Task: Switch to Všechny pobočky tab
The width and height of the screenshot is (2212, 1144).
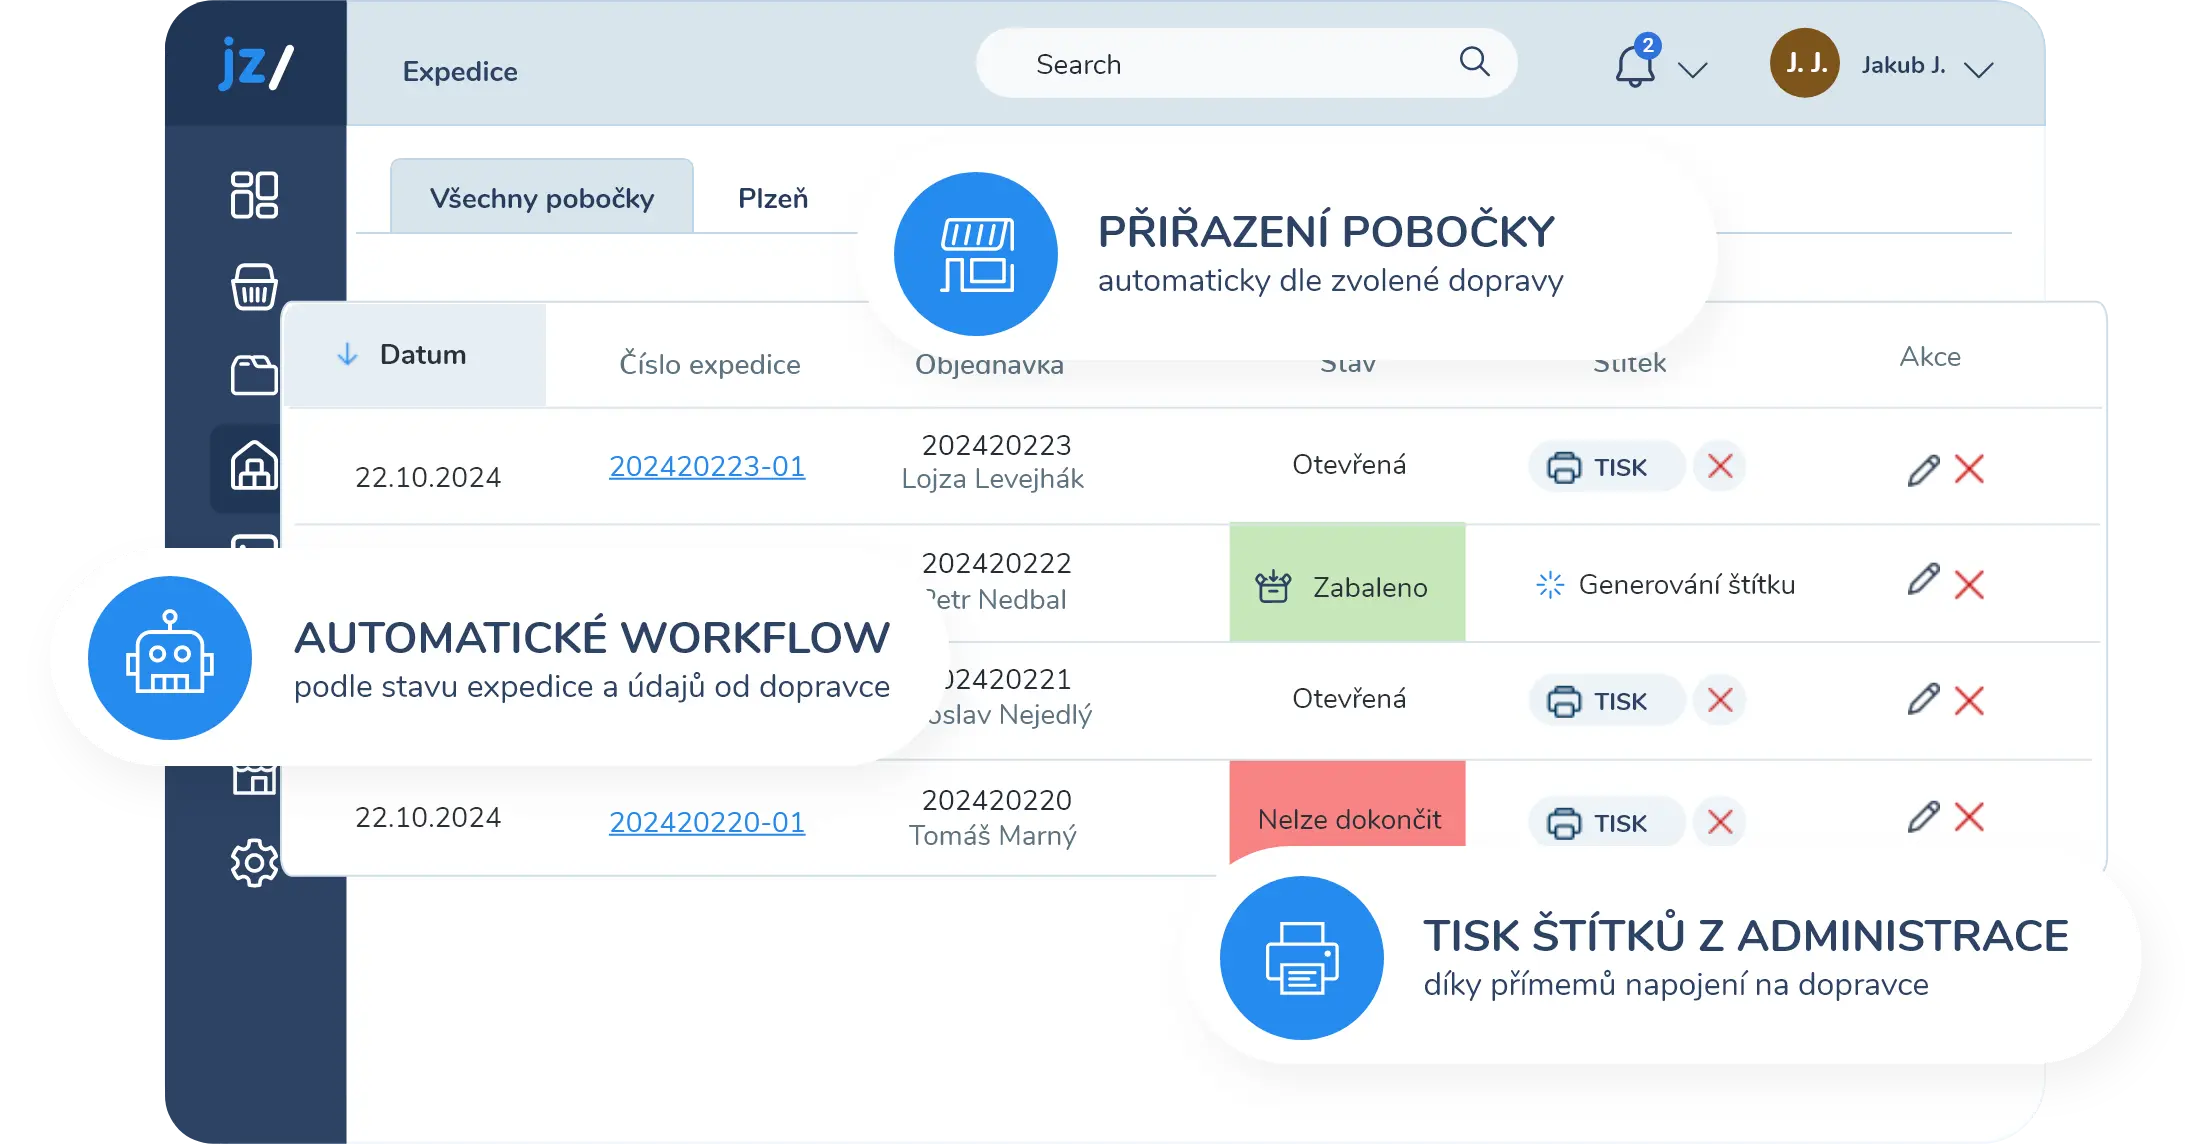Action: click(x=542, y=197)
